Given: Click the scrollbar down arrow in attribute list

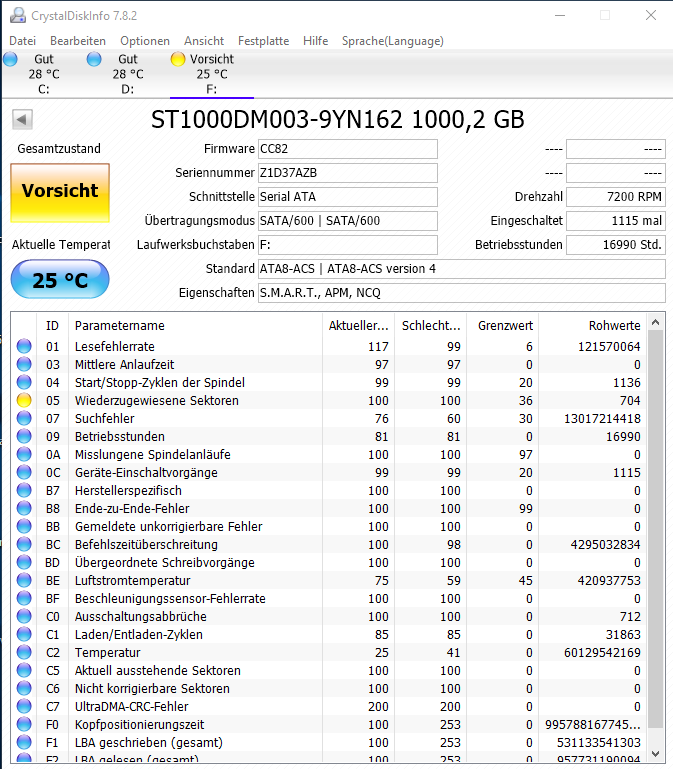Looking at the screenshot, I should (655, 753).
